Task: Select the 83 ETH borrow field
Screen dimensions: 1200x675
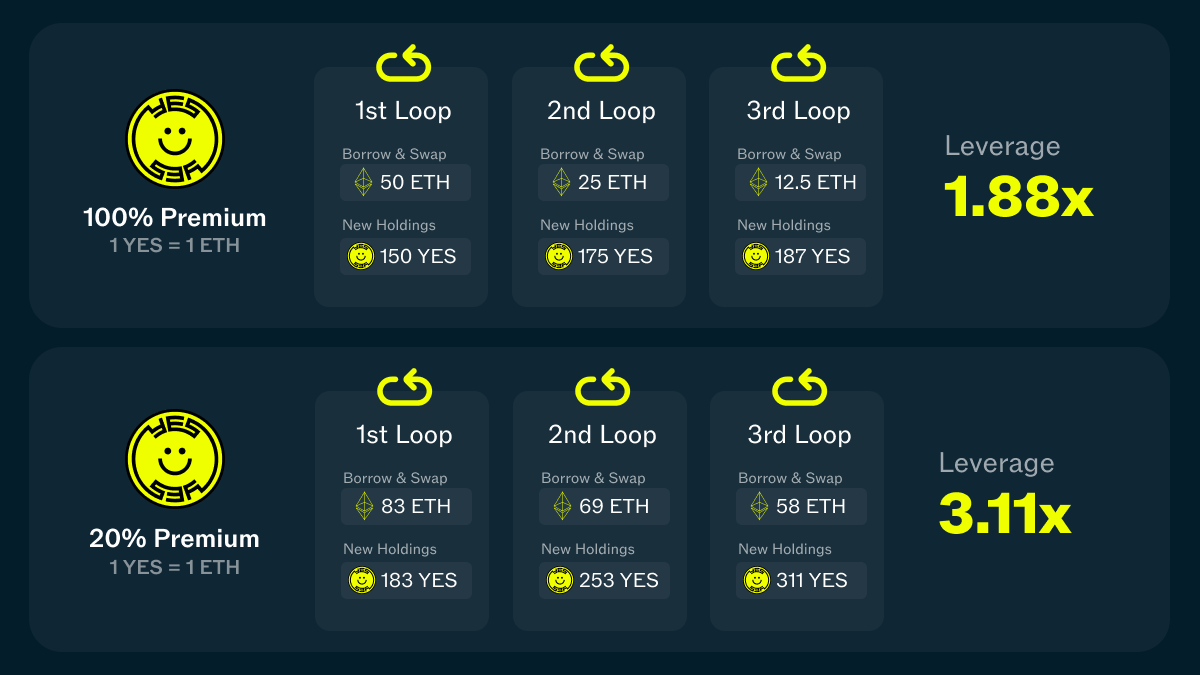Action: (x=406, y=507)
